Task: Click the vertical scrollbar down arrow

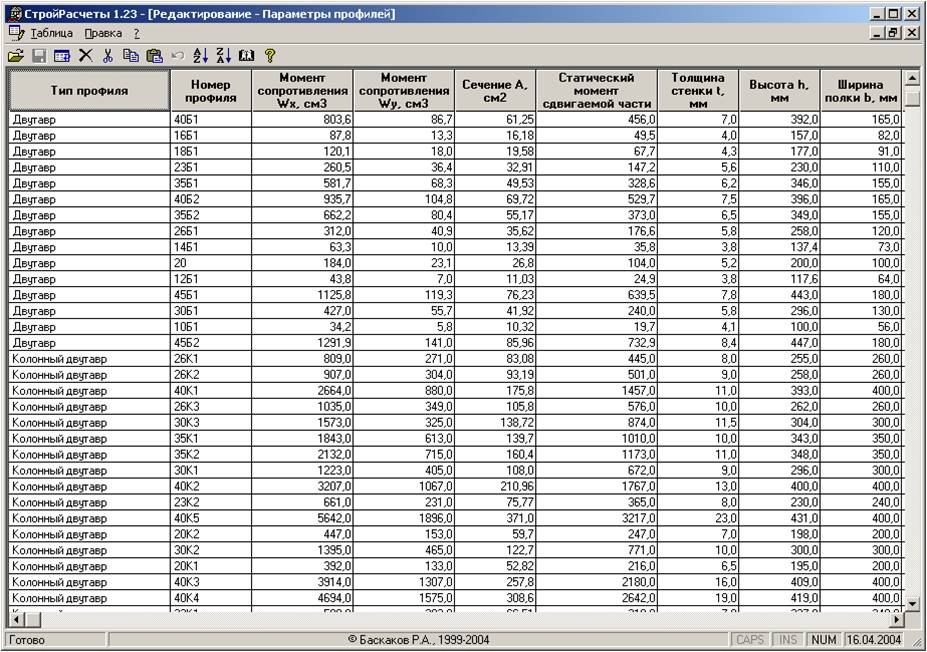Action: coord(912,604)
